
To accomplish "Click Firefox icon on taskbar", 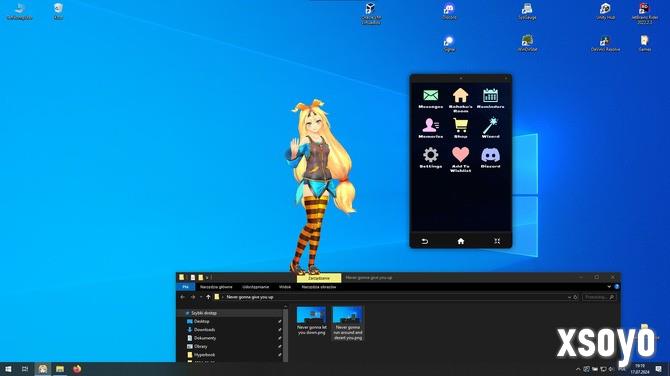I will [77, 369].
